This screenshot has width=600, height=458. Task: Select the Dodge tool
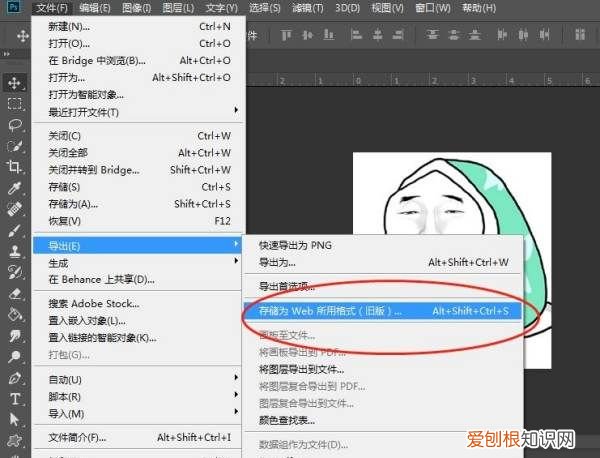point(15,357)
